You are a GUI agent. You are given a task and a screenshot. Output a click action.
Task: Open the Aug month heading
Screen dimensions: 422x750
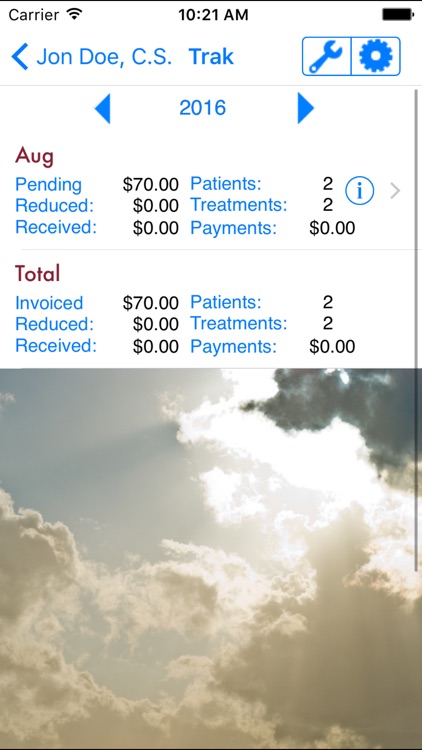click(x=34, y=156)
